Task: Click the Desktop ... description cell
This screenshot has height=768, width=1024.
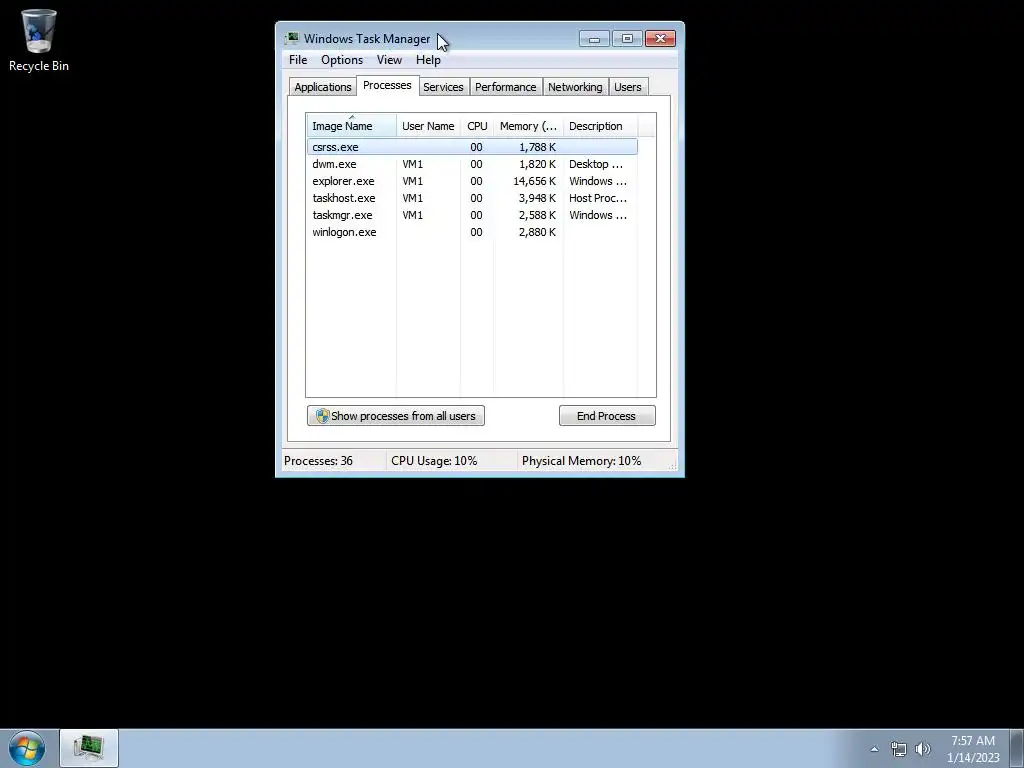Action: tap(596, 164)
